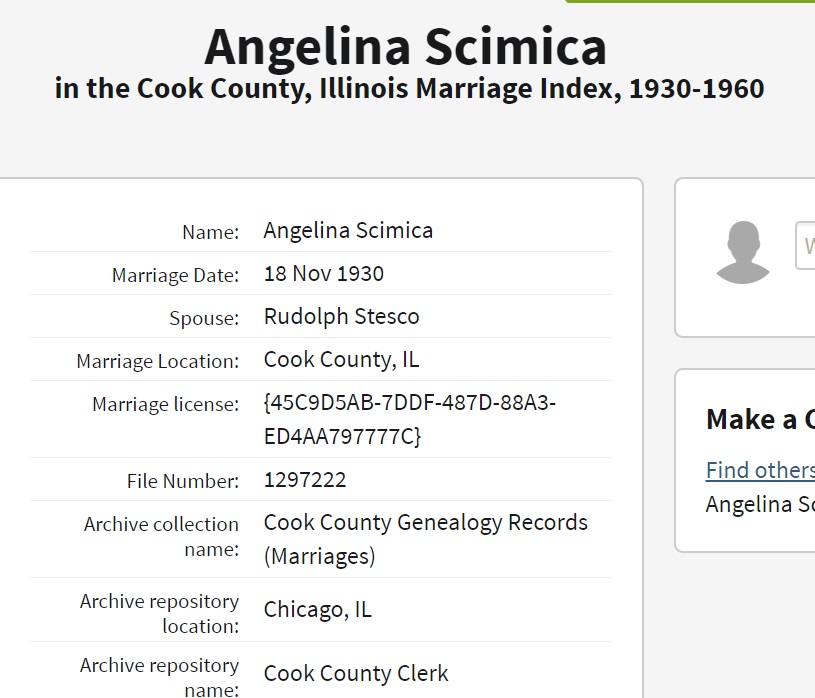The width and height of the screenshot is (815, 698).
Task: Click spouse name "Rudolph Stesco"
Action: (x=341, y=317)
